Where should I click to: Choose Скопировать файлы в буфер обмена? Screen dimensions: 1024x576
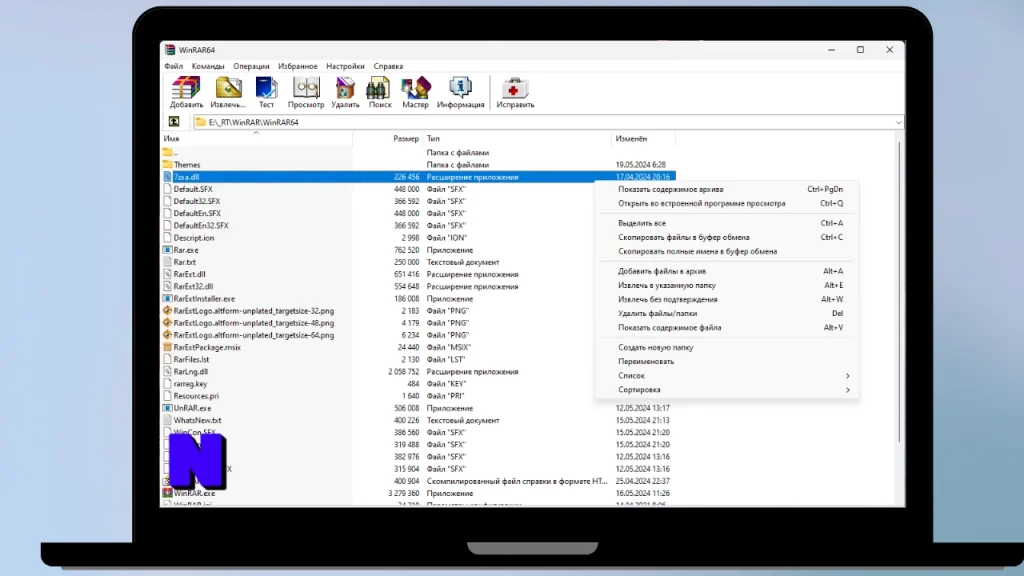[x=726, y=237]
